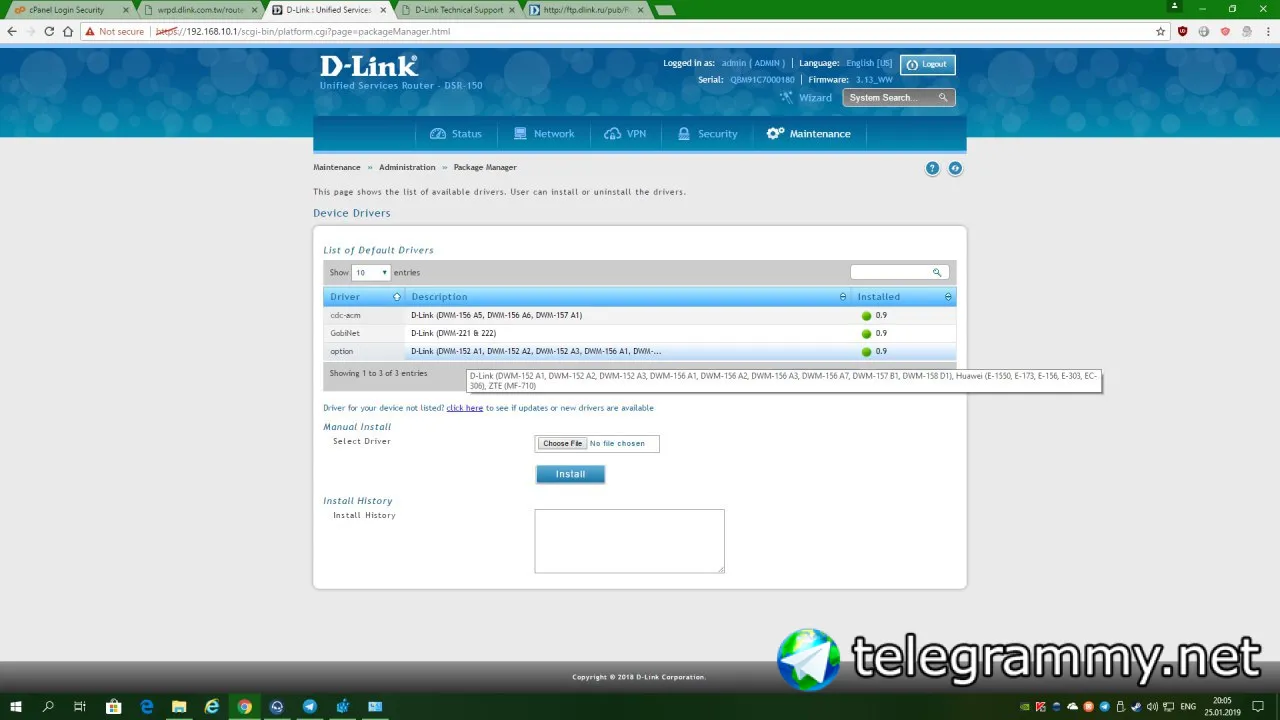Screen dimensions: 1280x720
Task: Click the Administration breadcrumb link
Action: (x=407, y=167)
